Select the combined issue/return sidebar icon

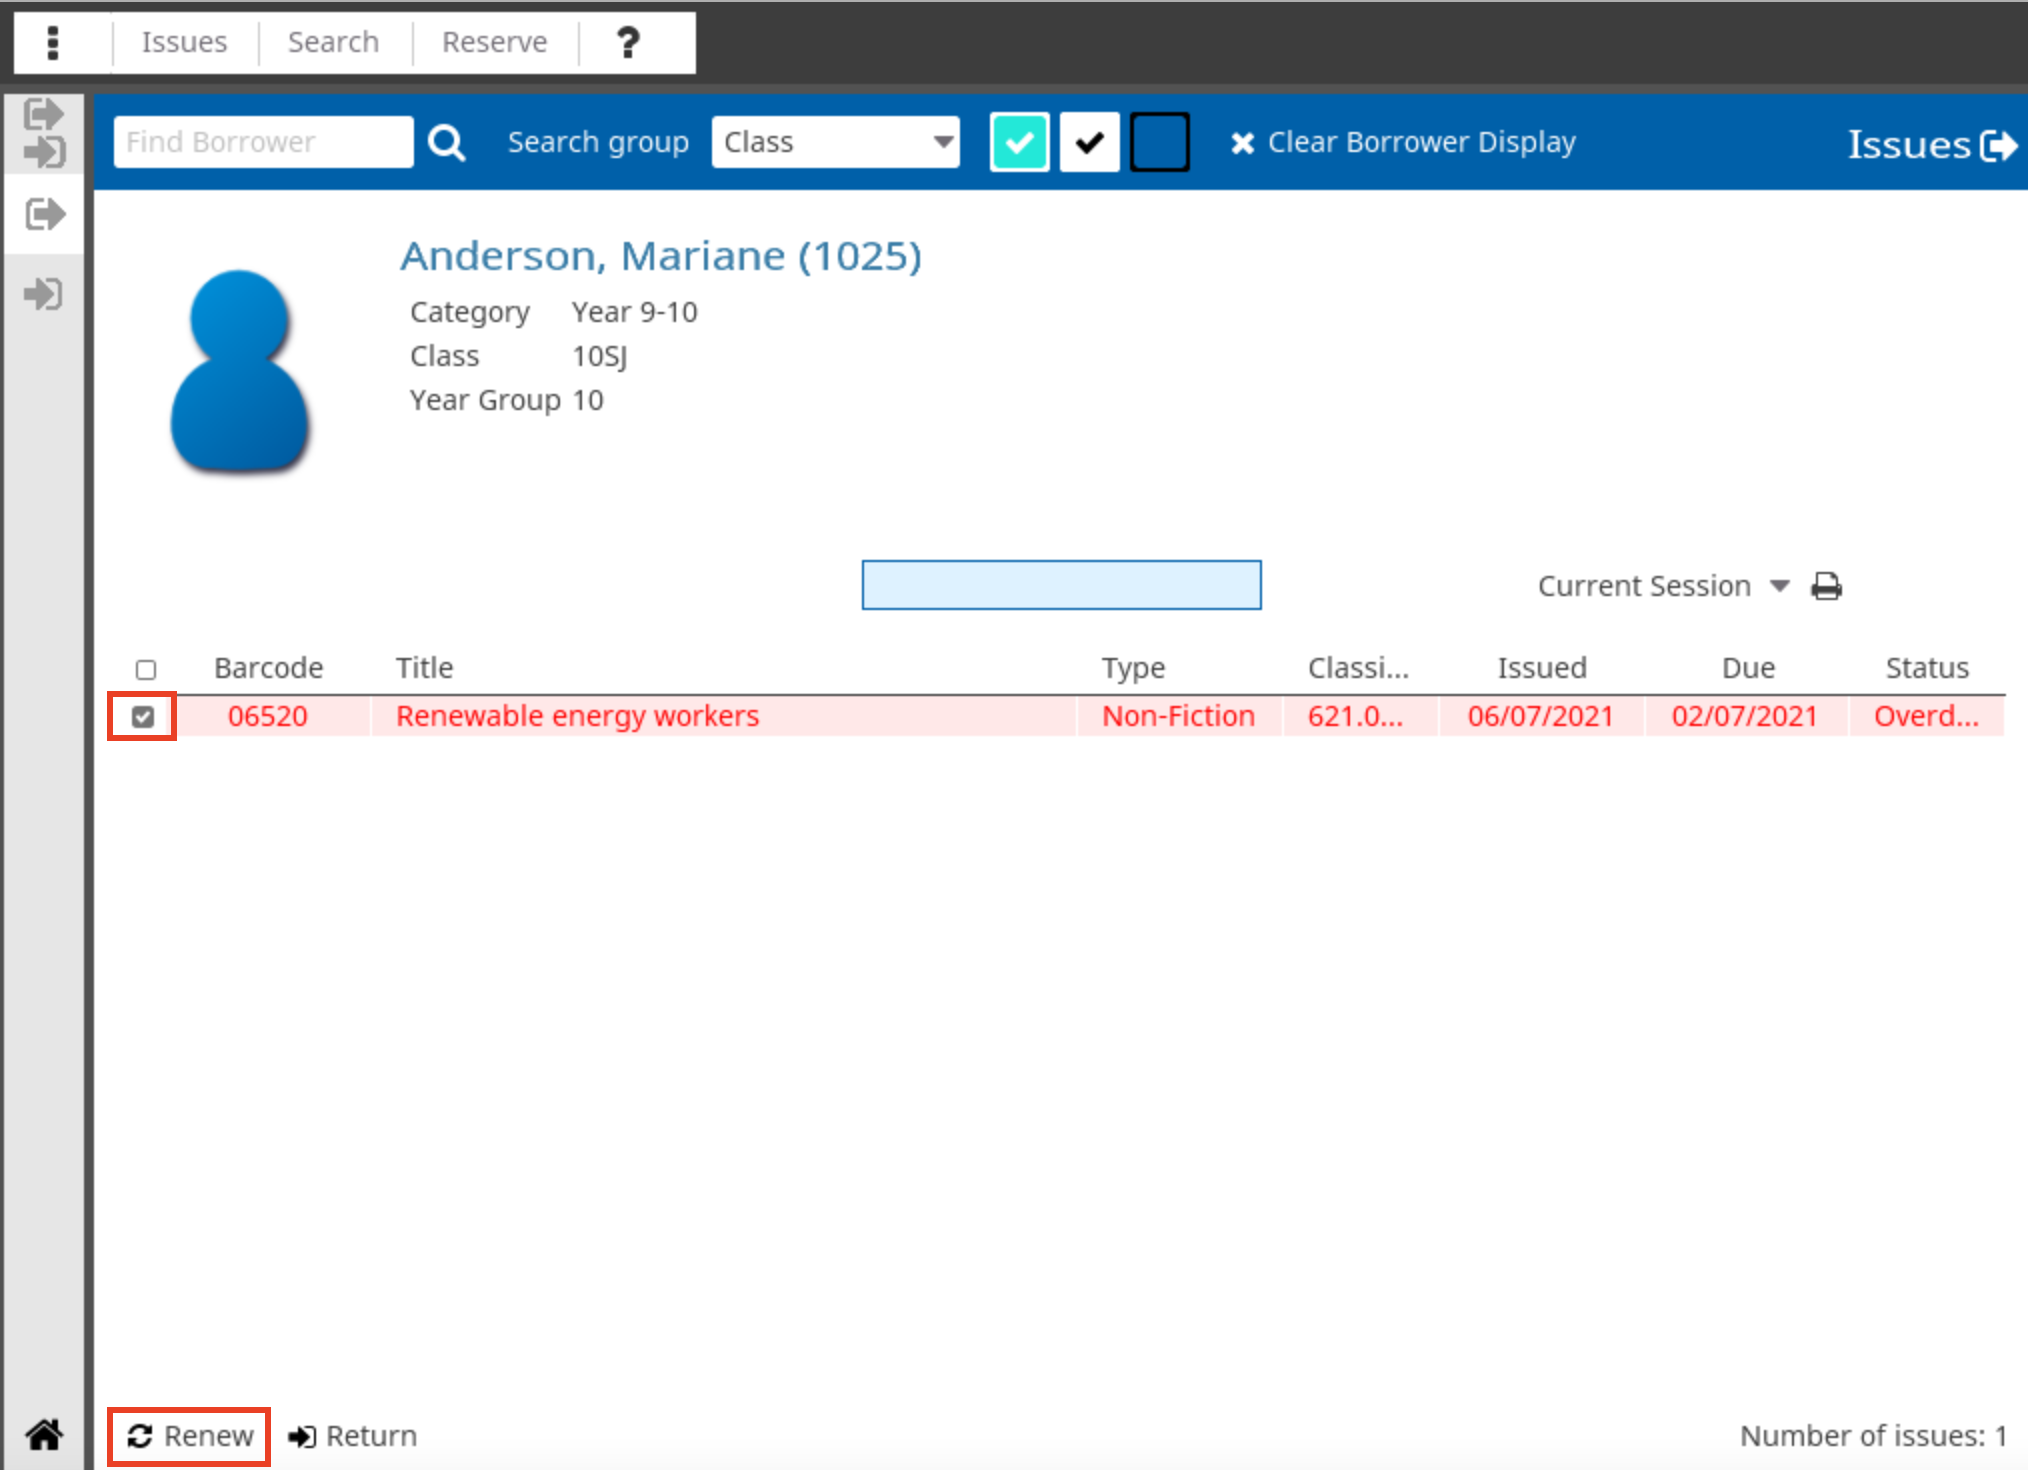click(44, 132)
